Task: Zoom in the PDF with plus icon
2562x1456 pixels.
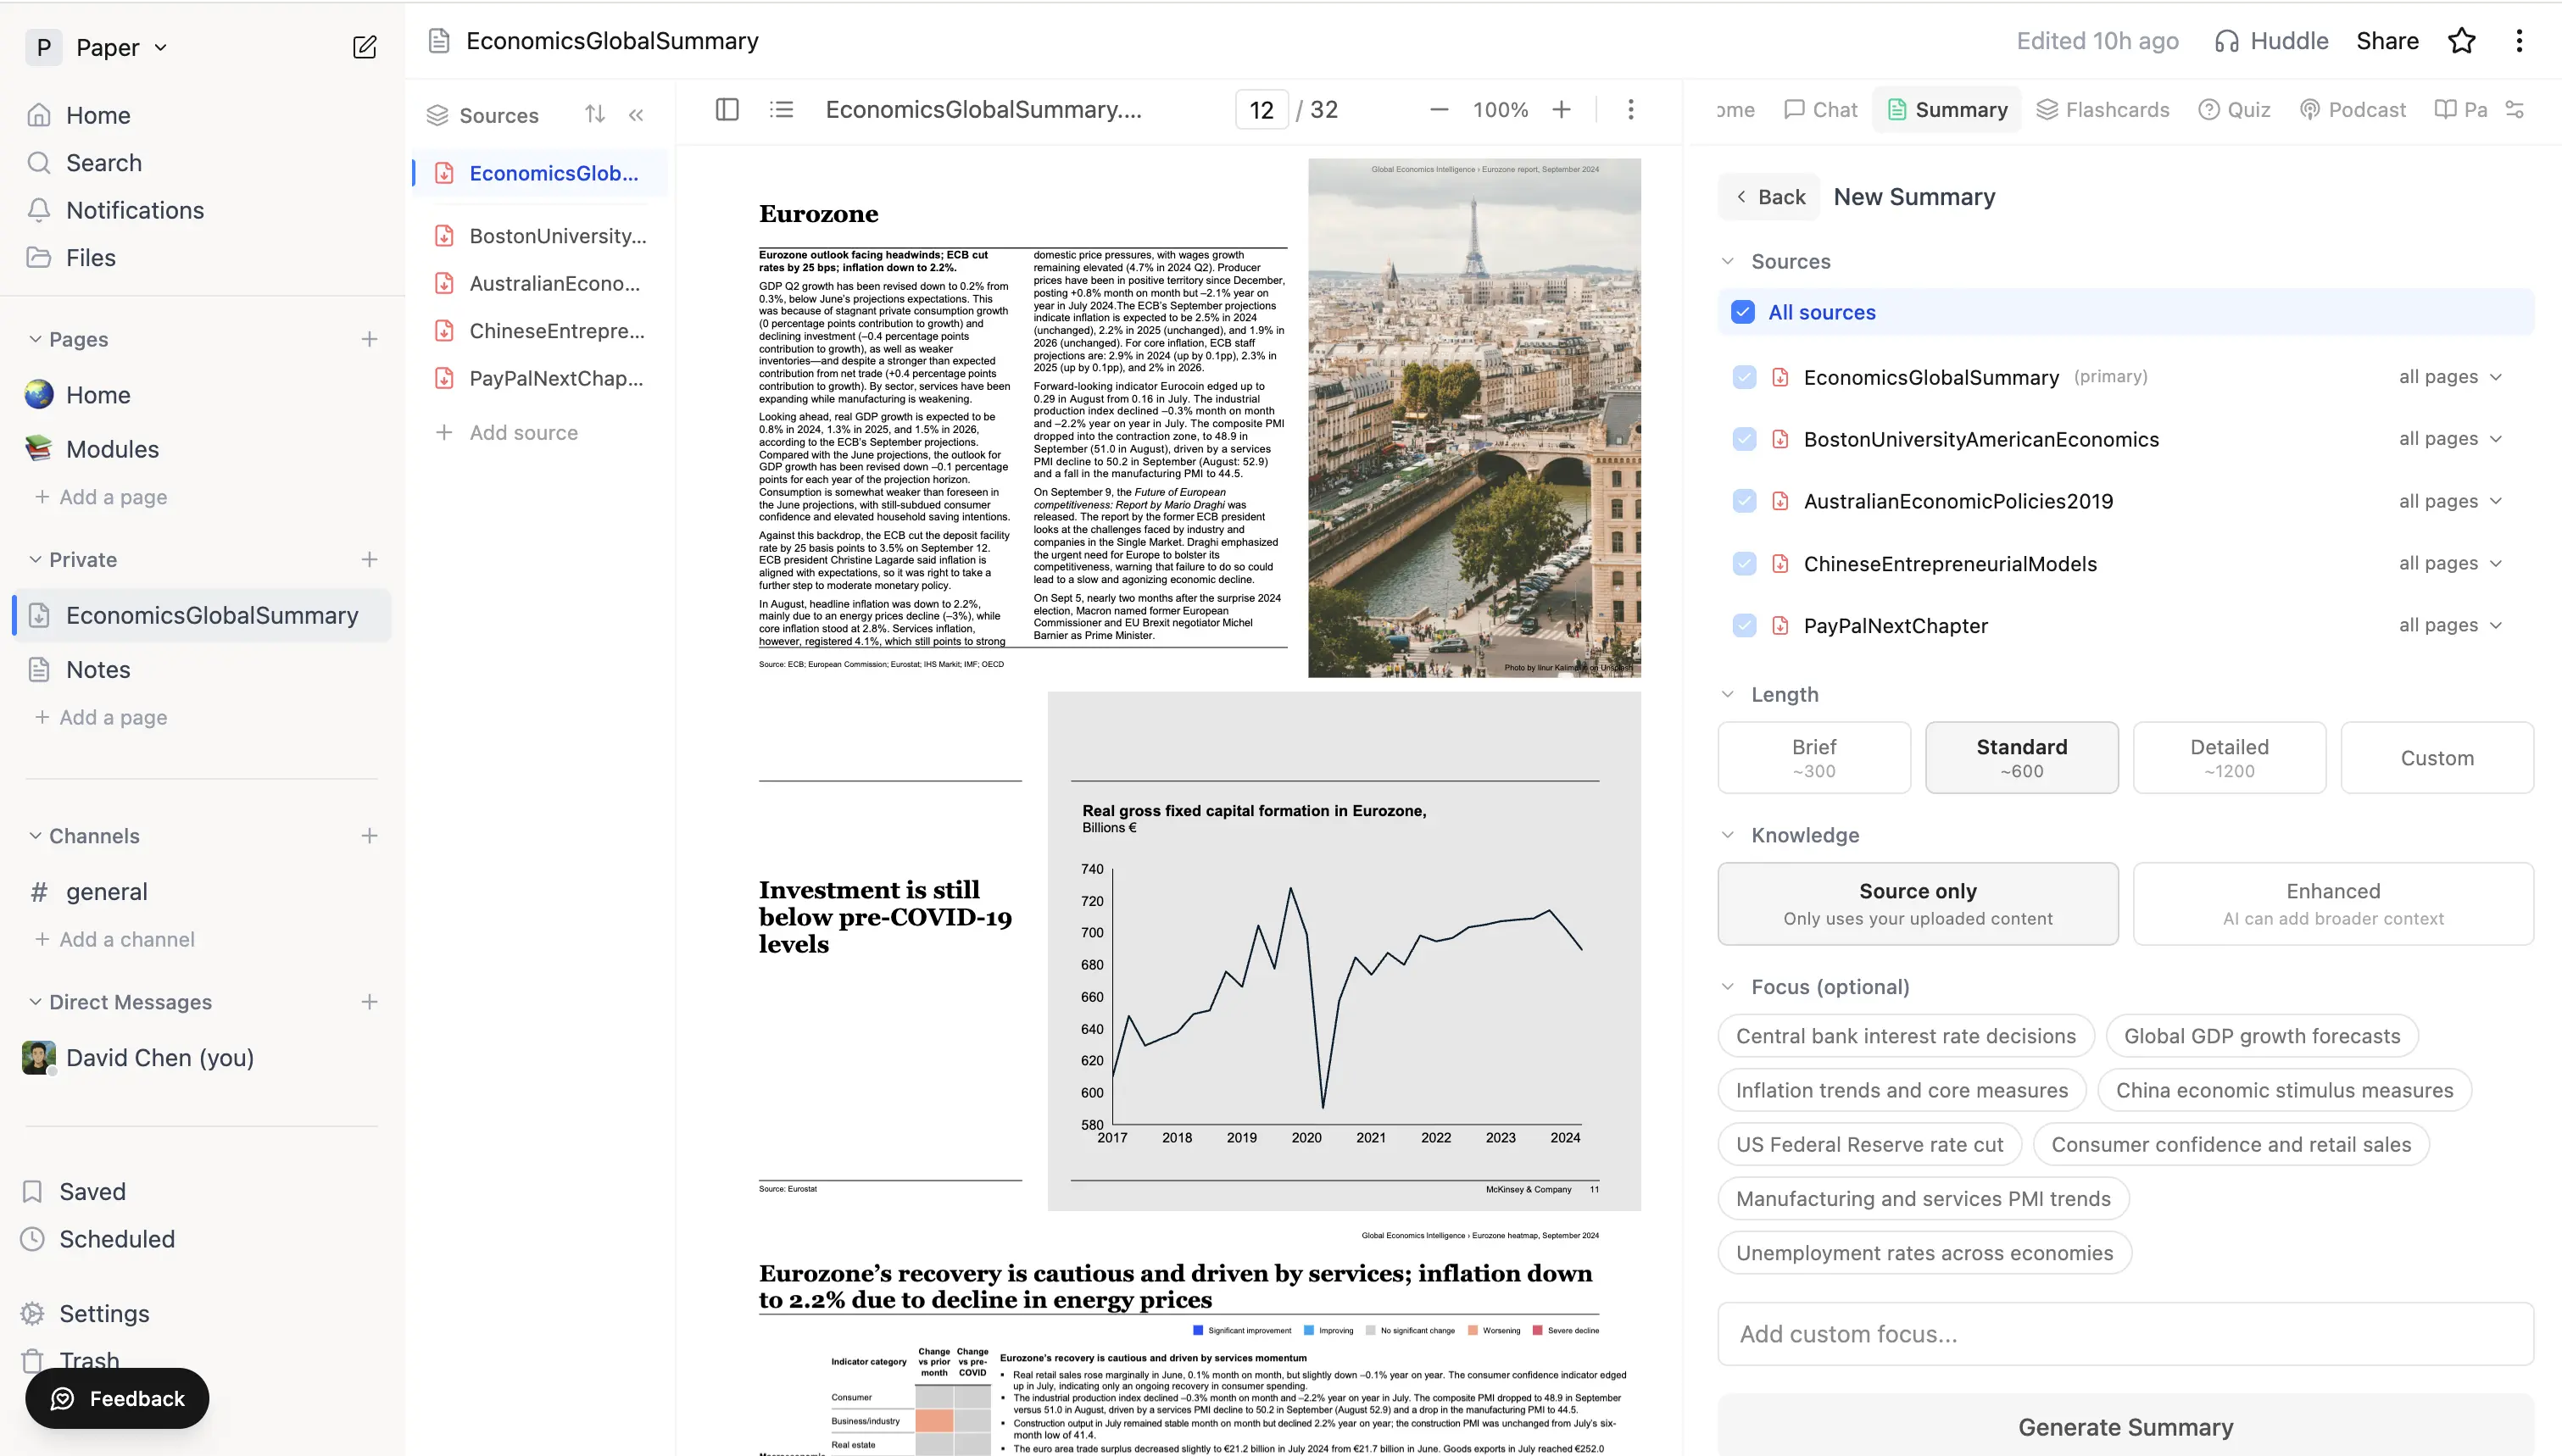Action: [x=1561, y=109]
